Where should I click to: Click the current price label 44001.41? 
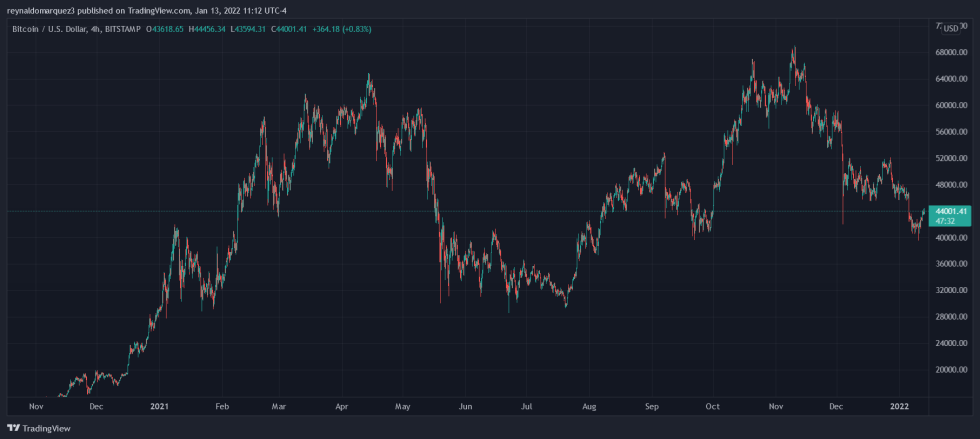(x=947, y=211)
